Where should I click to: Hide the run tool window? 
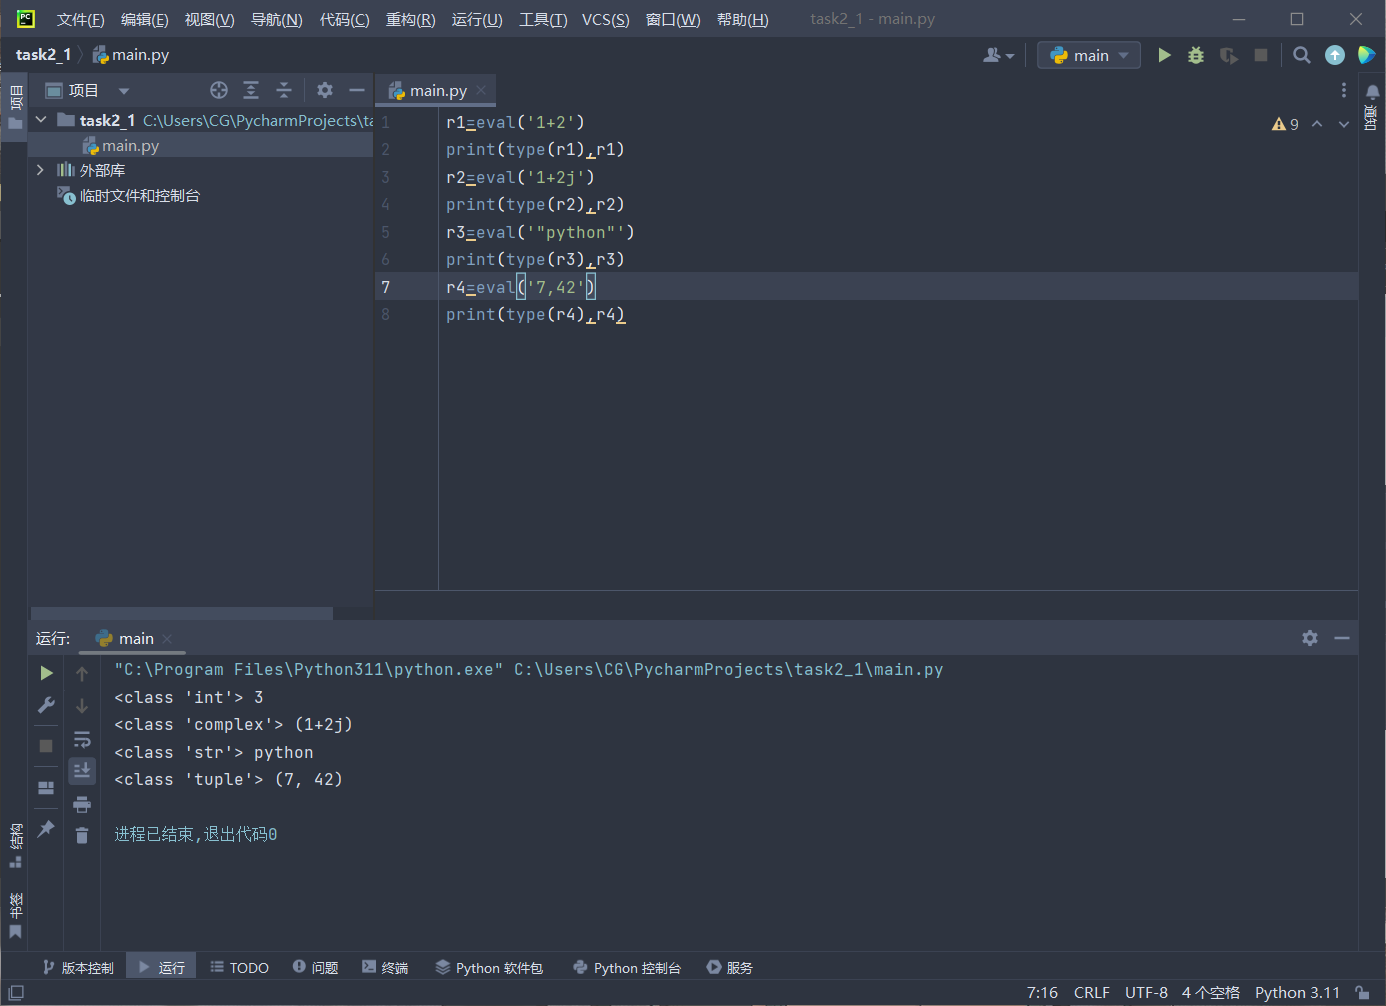coord(1342,638)
